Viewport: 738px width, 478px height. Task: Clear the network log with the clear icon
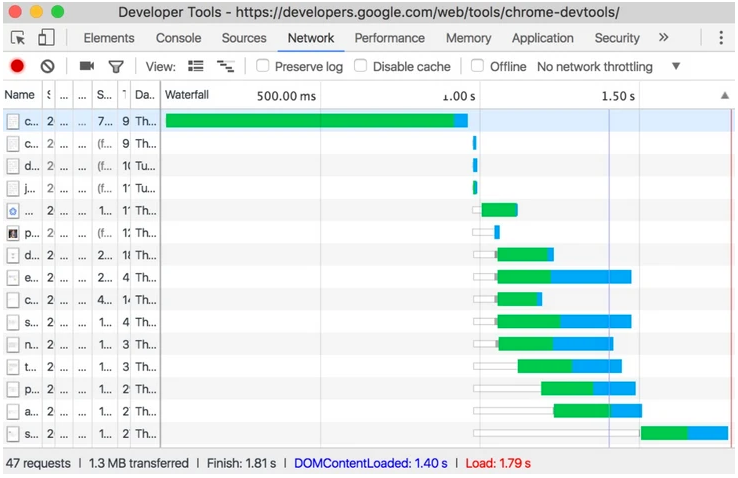click(x=47, y=66)
